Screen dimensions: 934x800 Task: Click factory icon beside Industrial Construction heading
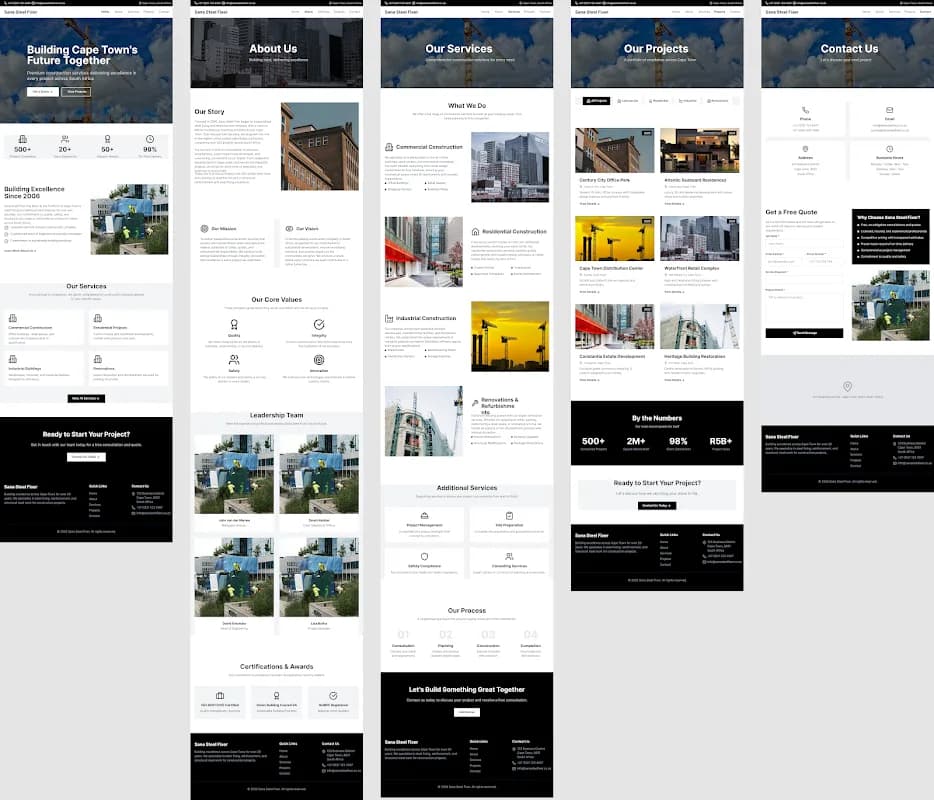click(389, 318)
